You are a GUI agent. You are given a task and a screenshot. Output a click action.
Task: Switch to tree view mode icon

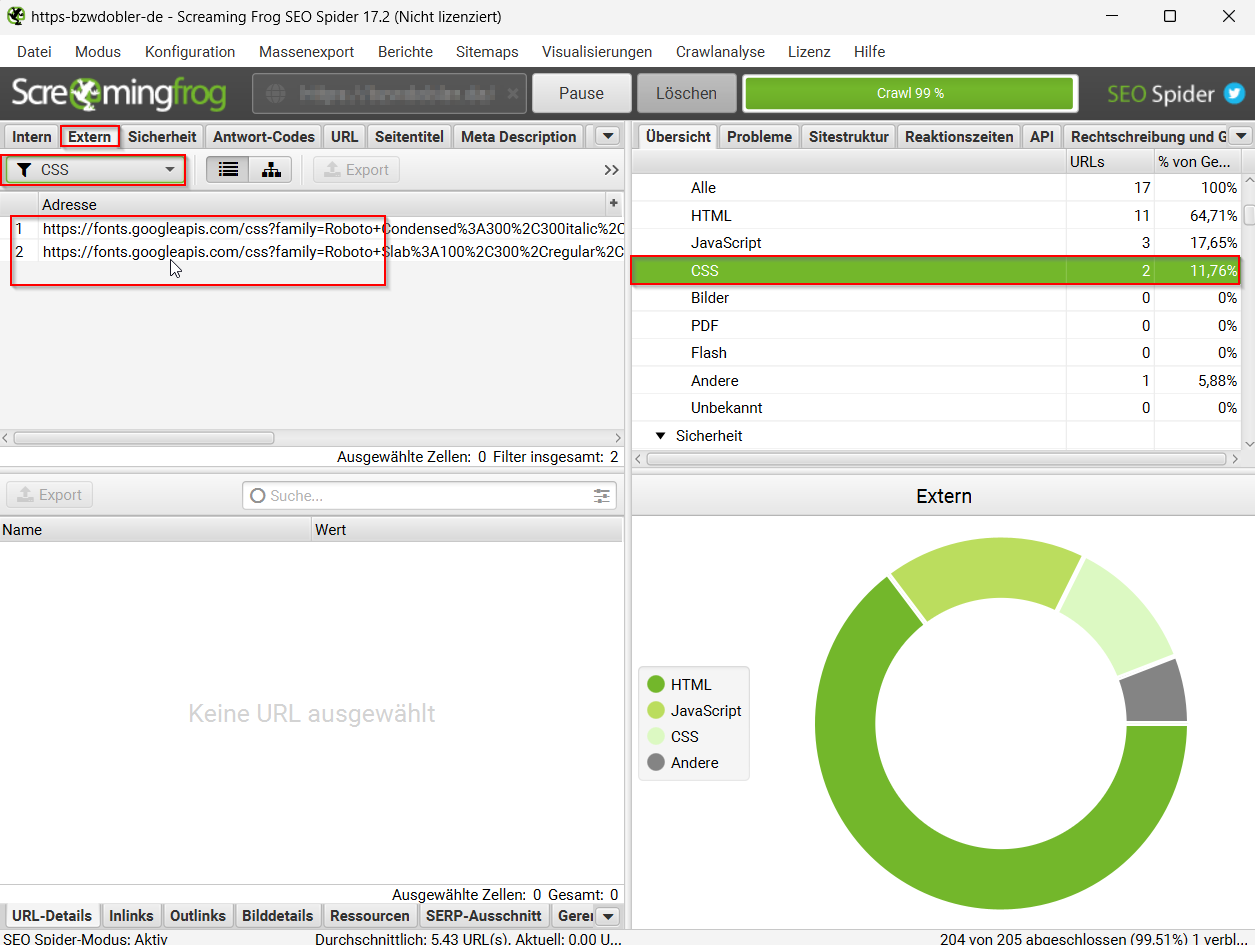[271, 170]
